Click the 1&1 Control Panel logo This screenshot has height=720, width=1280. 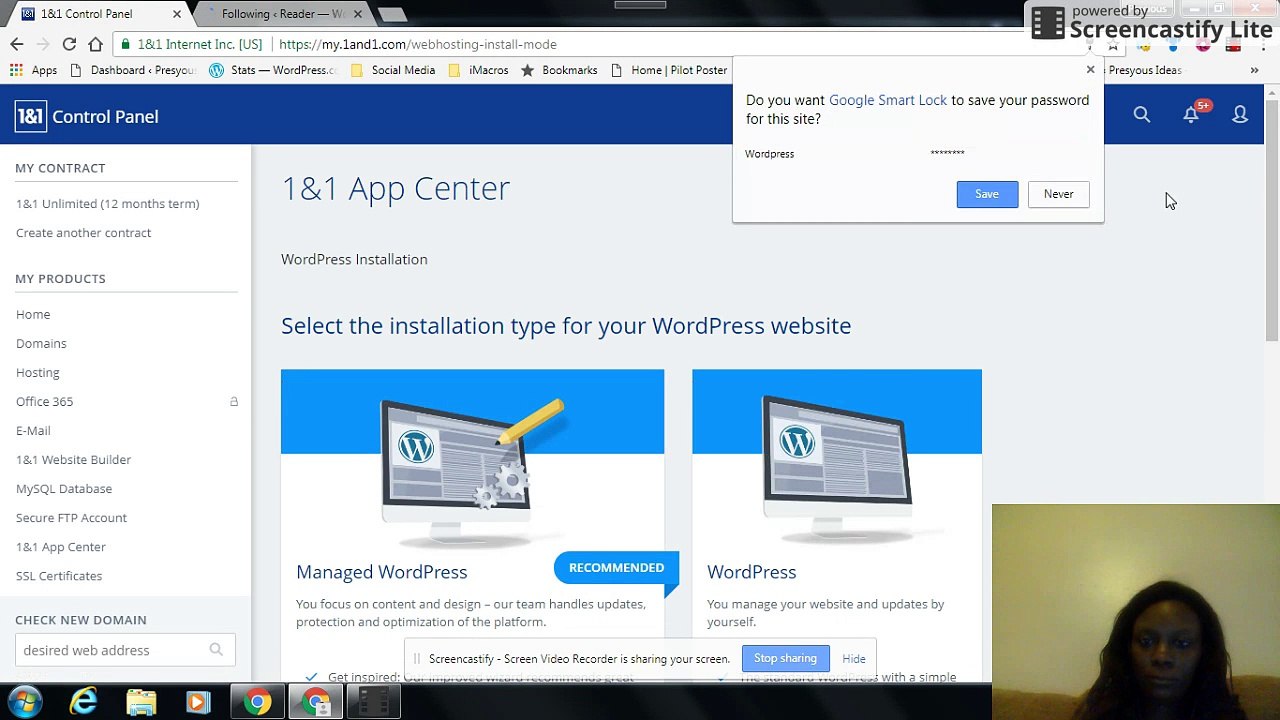click(87, 117)
